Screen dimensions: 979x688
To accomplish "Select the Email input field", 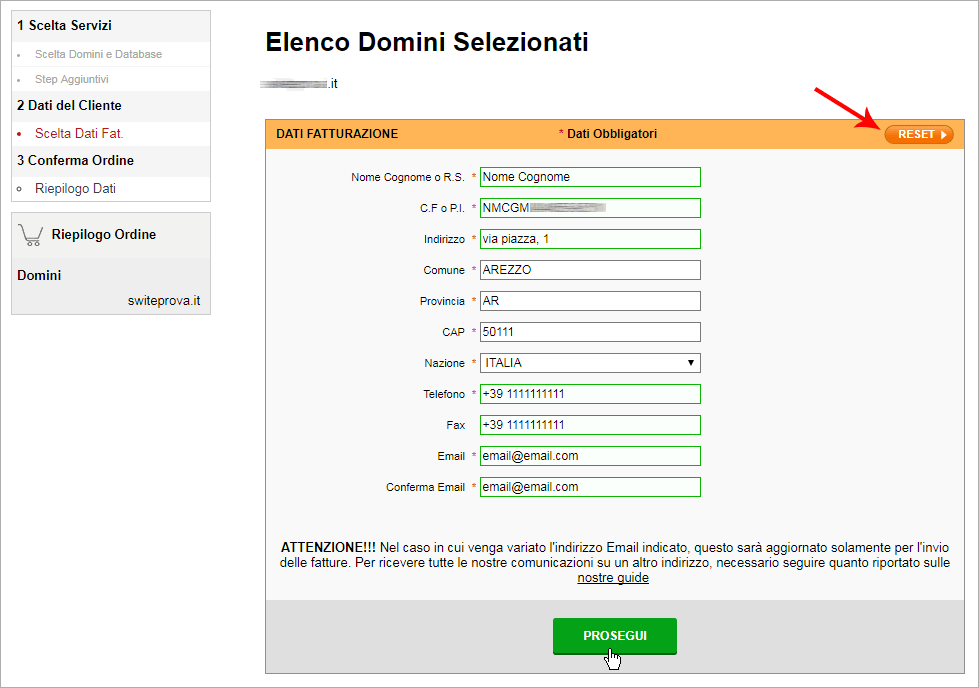I will [x=590, y=455].
